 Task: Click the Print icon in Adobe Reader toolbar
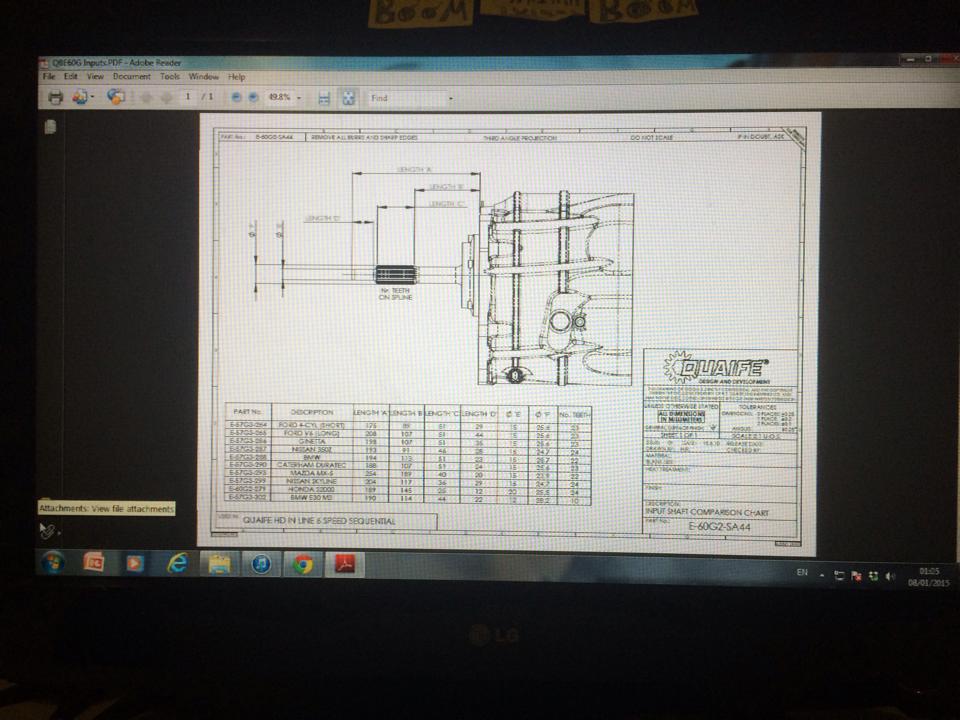tap(55, 97)
